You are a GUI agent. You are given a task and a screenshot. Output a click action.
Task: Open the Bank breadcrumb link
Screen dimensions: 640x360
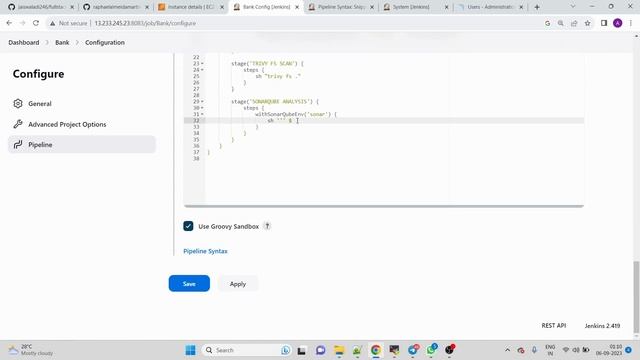coord(62,42)
